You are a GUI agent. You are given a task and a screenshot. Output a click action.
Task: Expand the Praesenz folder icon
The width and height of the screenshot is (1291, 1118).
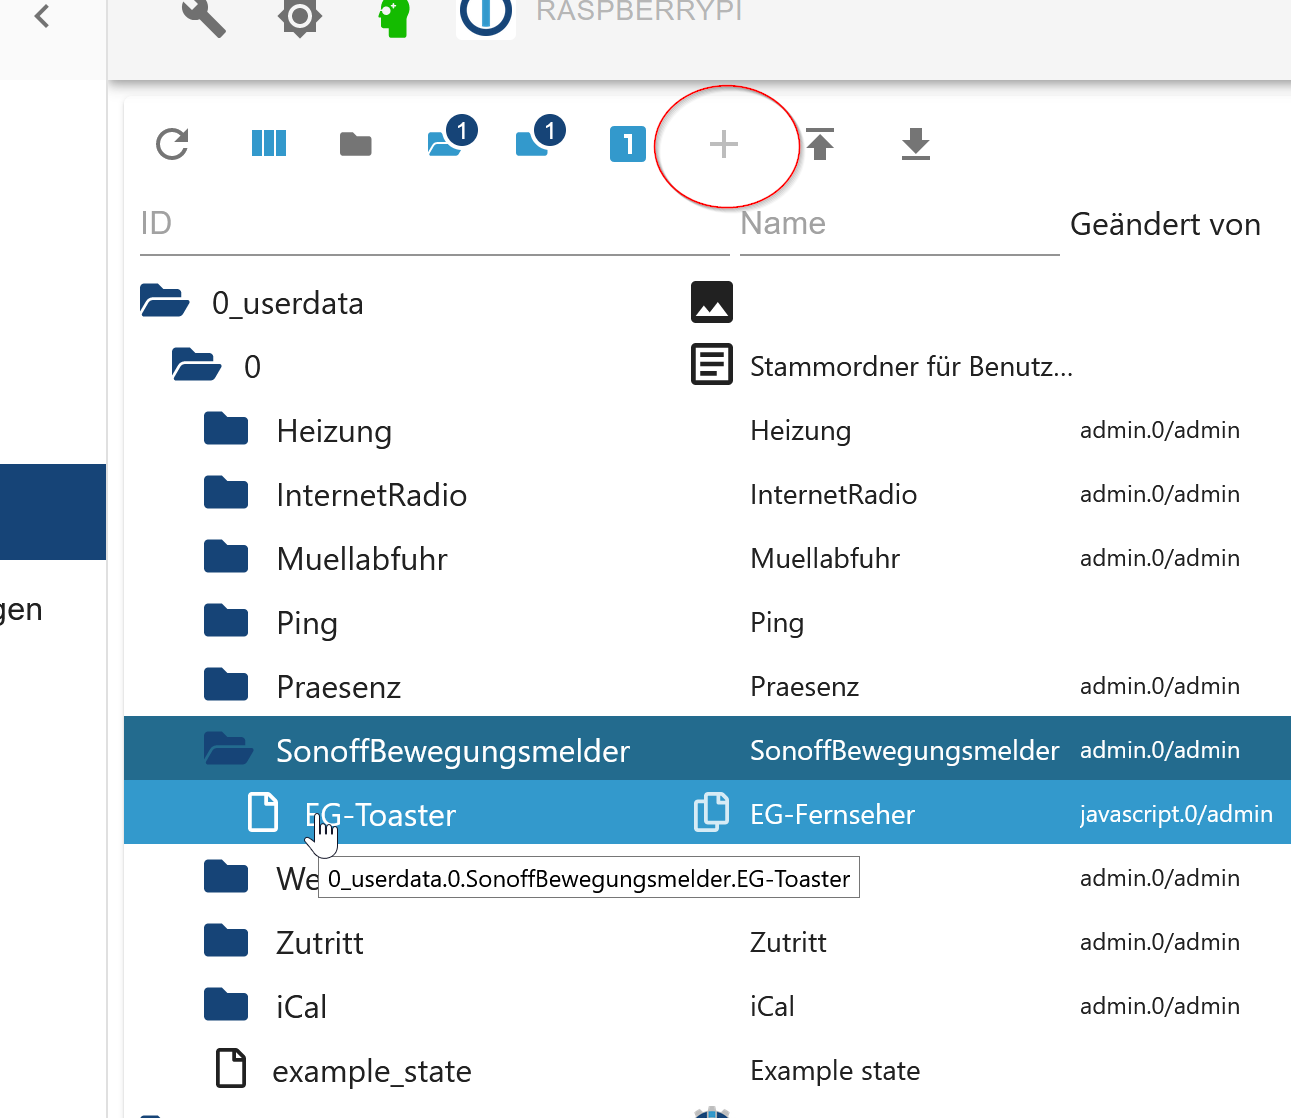[226, 684]
